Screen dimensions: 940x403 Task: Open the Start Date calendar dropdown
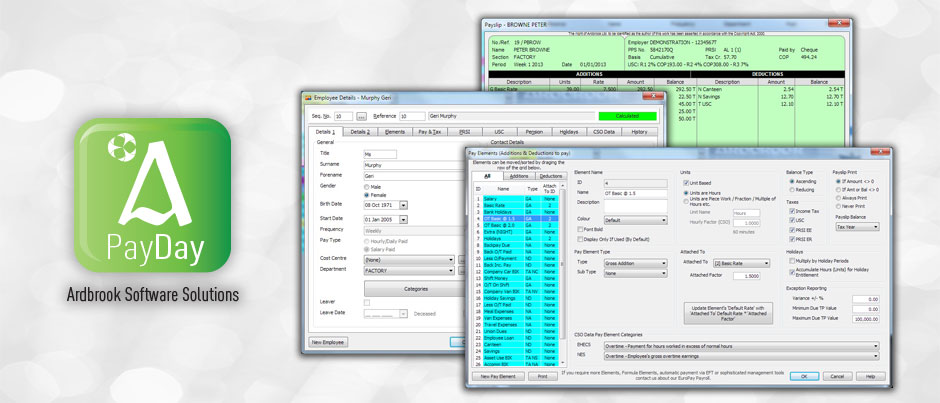point(403,218)
